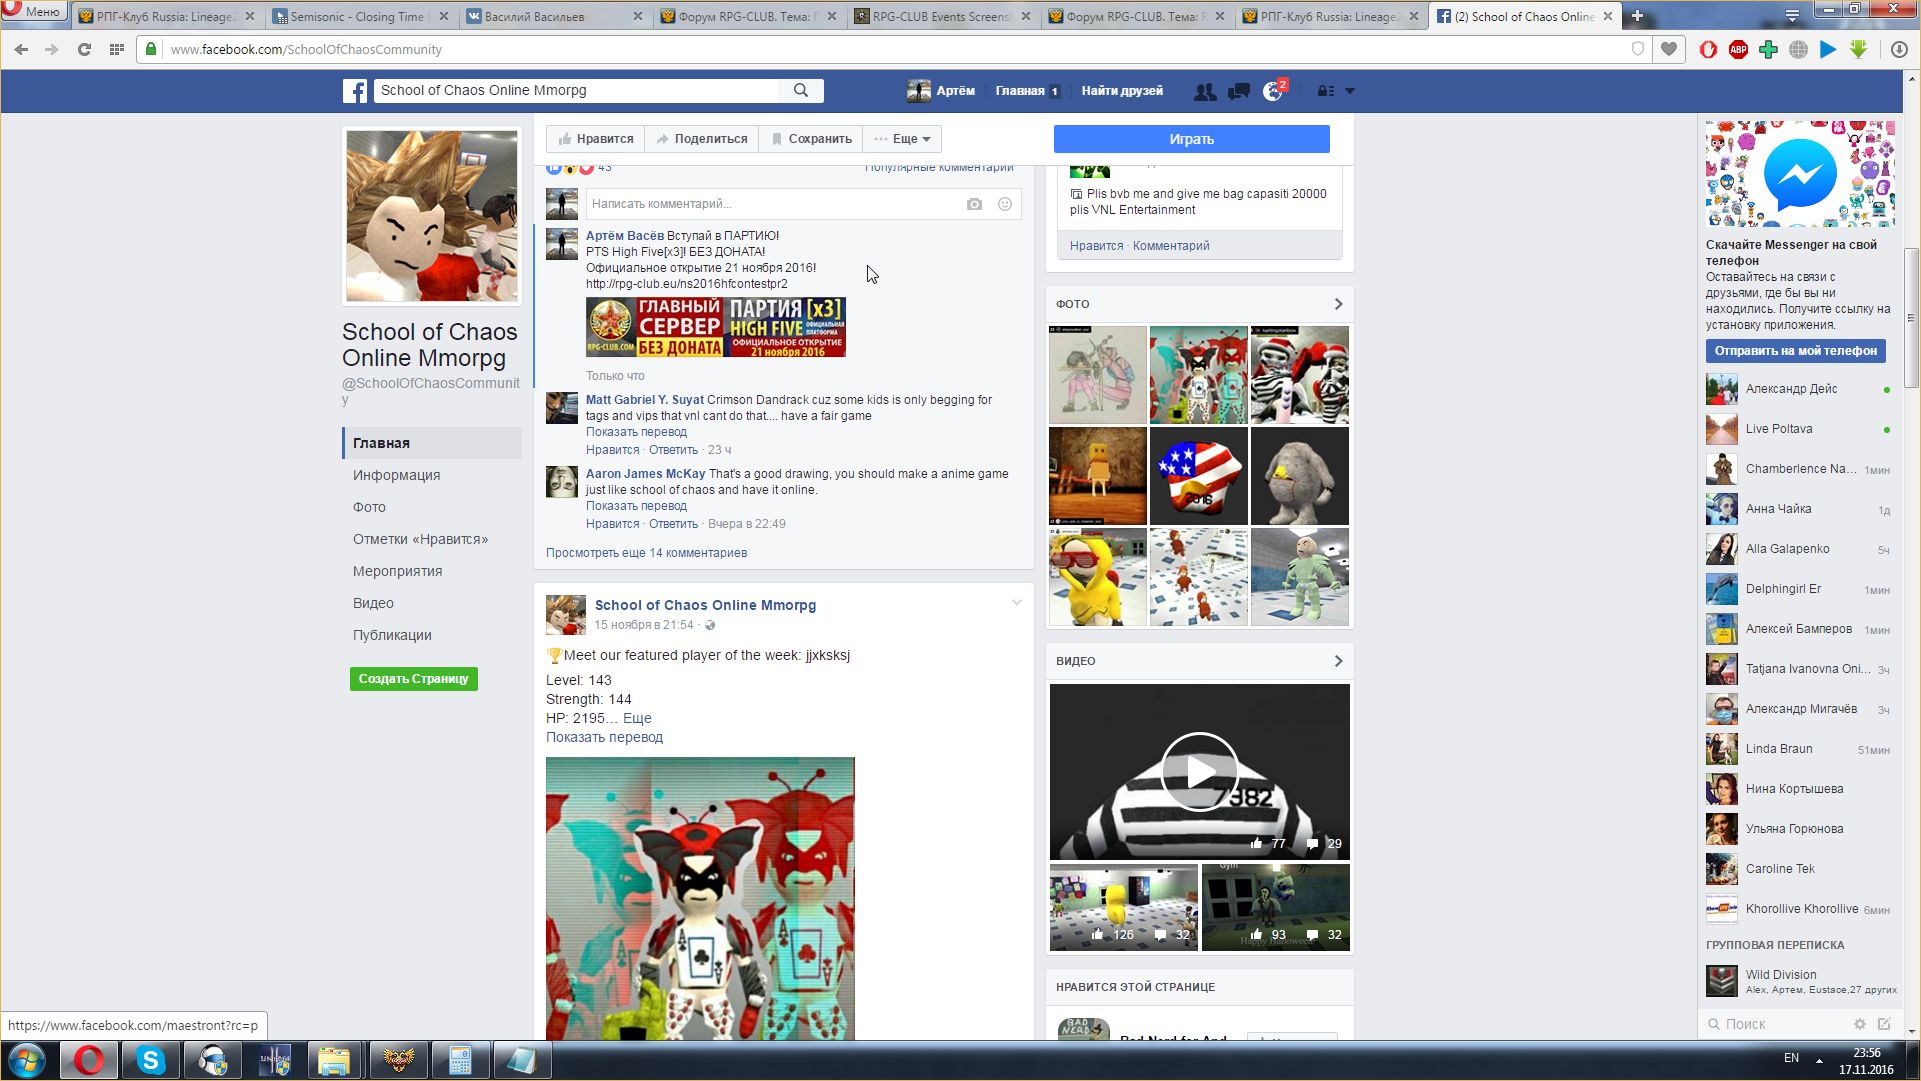Open a new browser tab
The height and width of the screenshot is (1081, 1921).
click(1637, 16)
